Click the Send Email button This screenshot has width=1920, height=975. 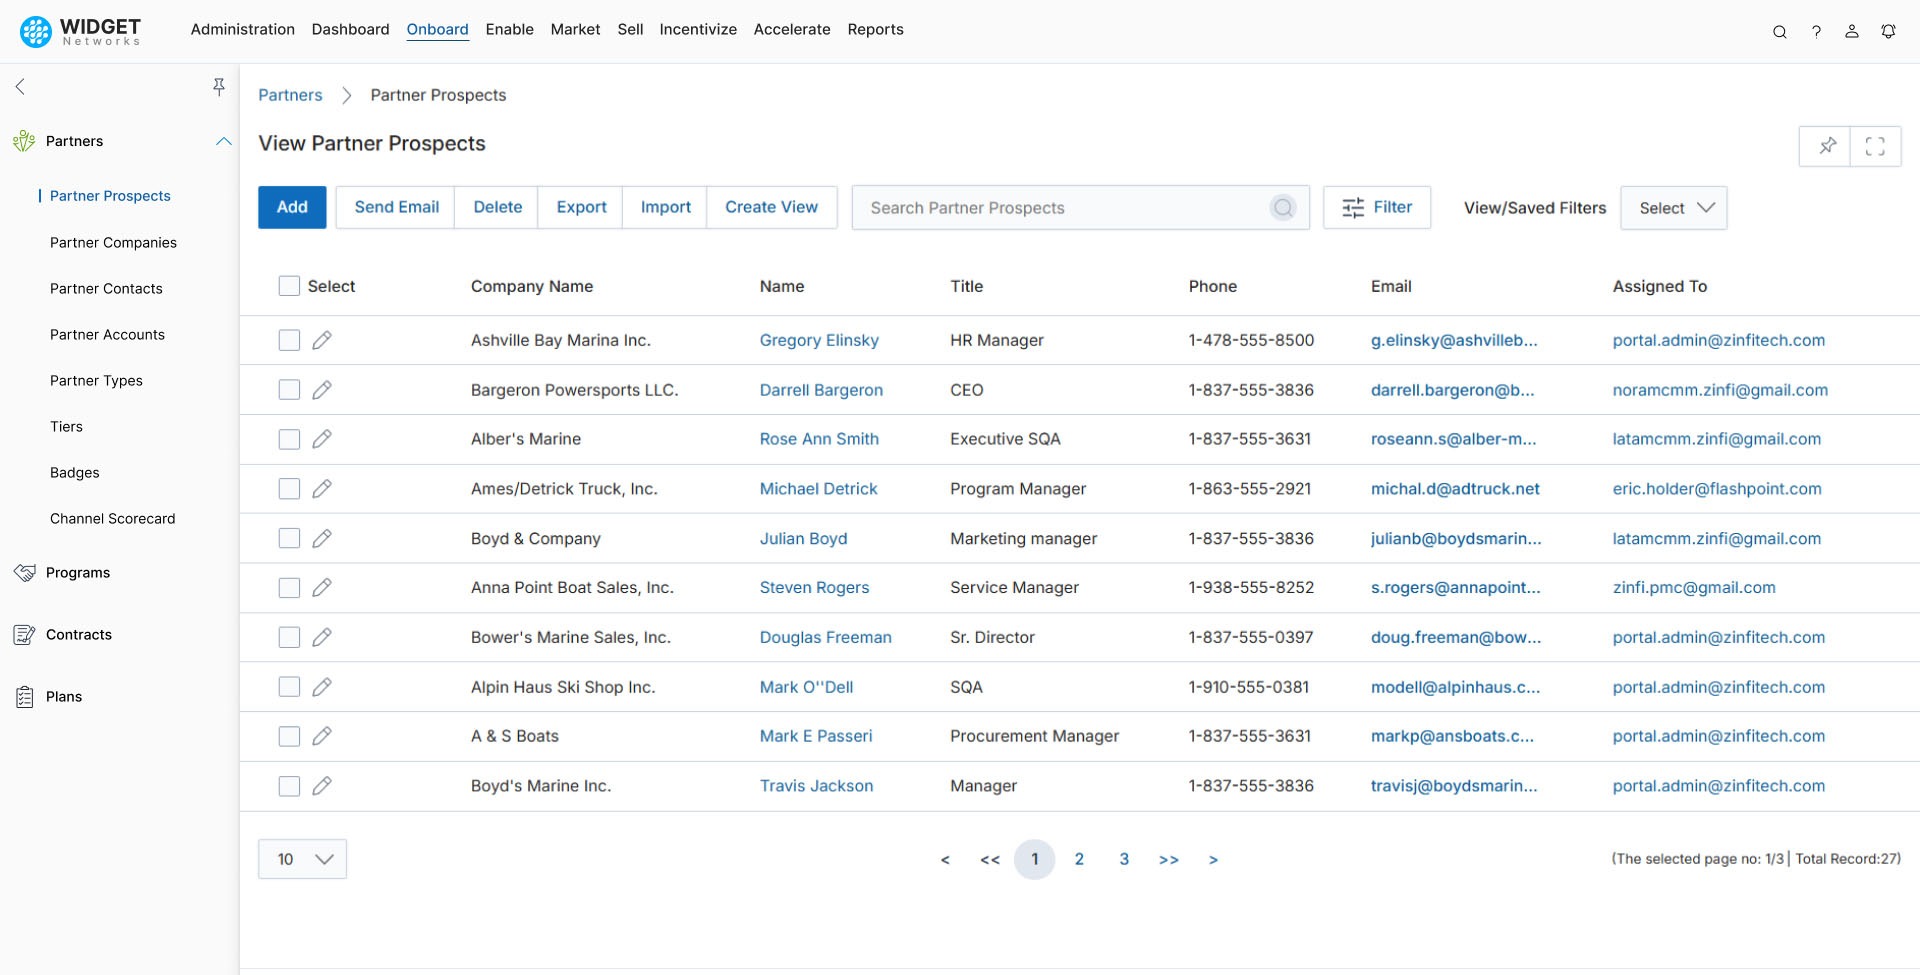click(x=396, y=207)
